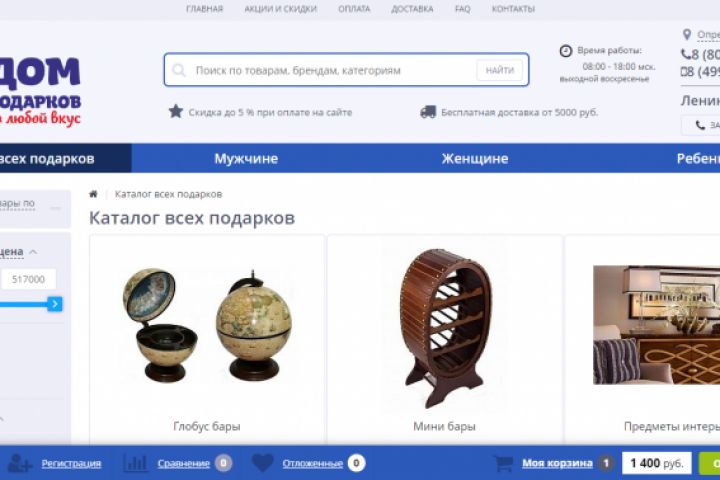Collapse the Товары по filter block
This screenshot has width=720, height=480.
tap(55, 208)
